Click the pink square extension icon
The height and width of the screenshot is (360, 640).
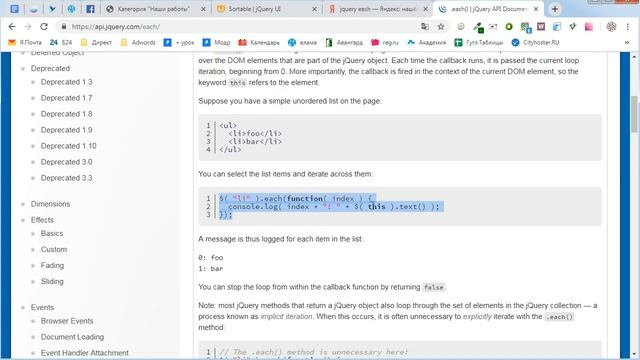pyautogui.click(x=589, y=27)
